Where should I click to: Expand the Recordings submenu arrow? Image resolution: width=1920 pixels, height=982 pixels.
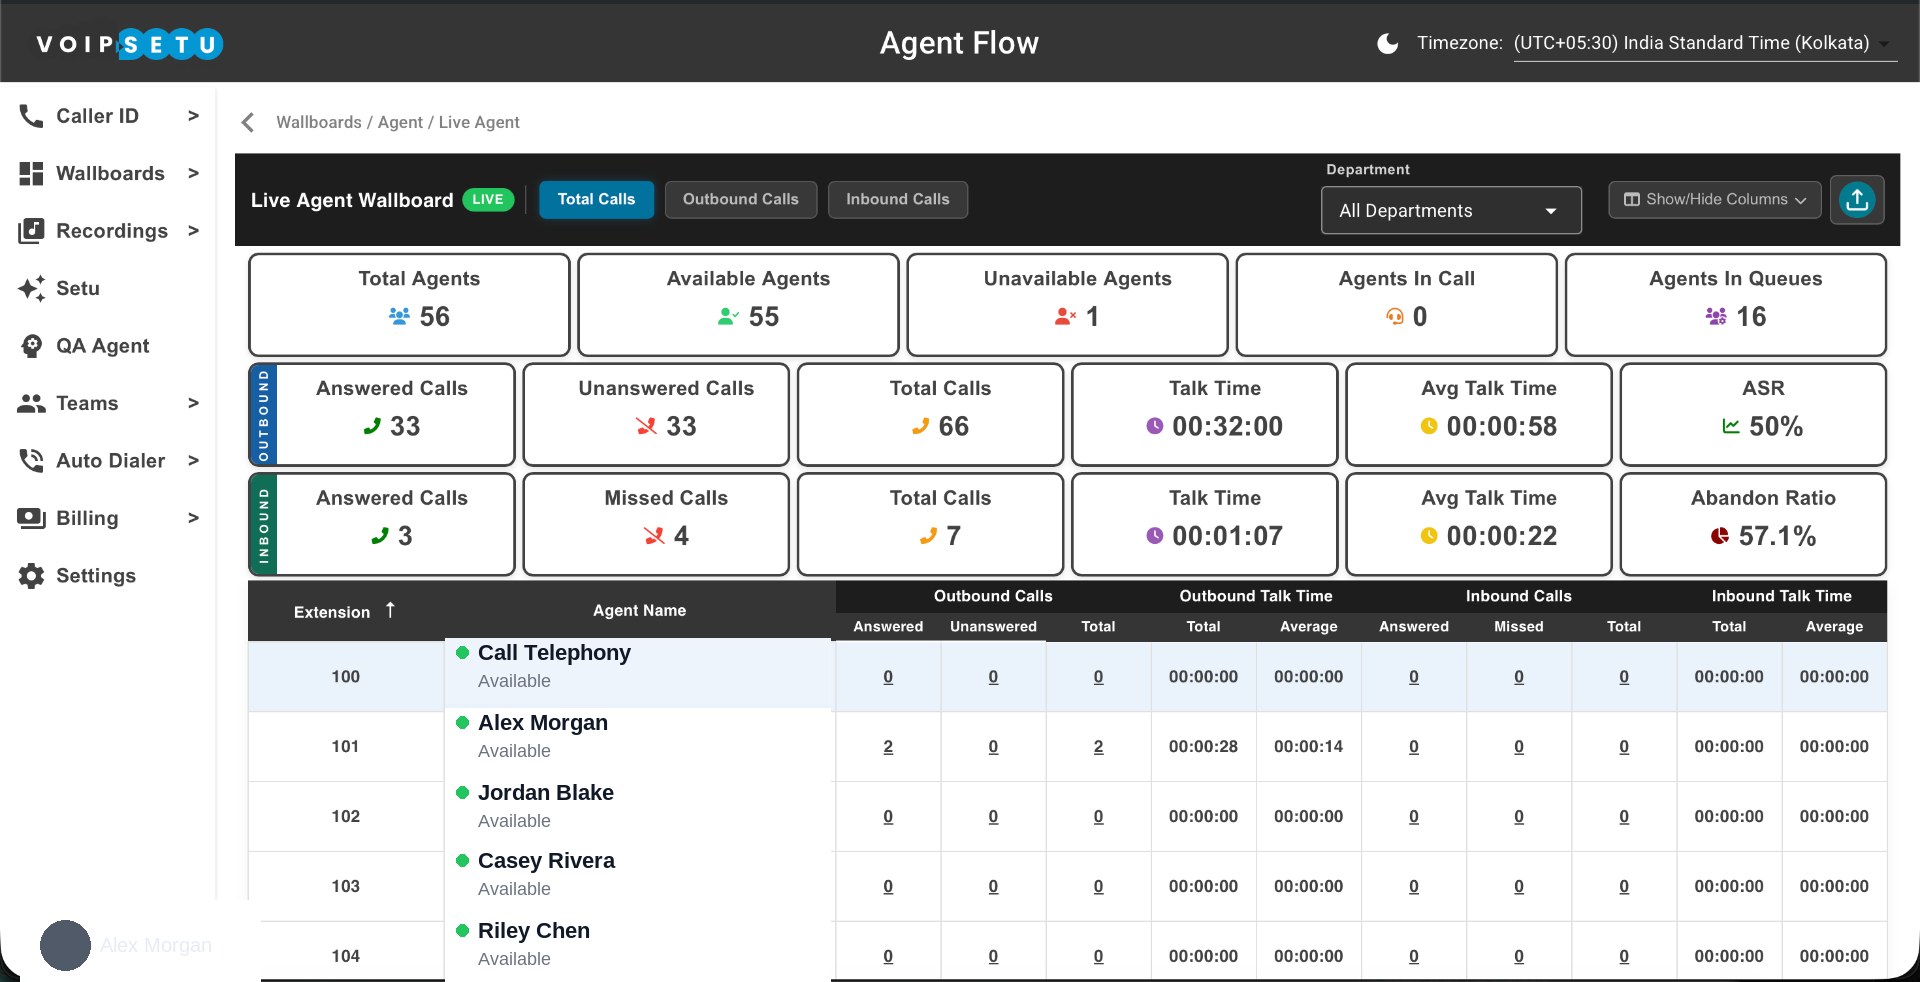(193, 231)
